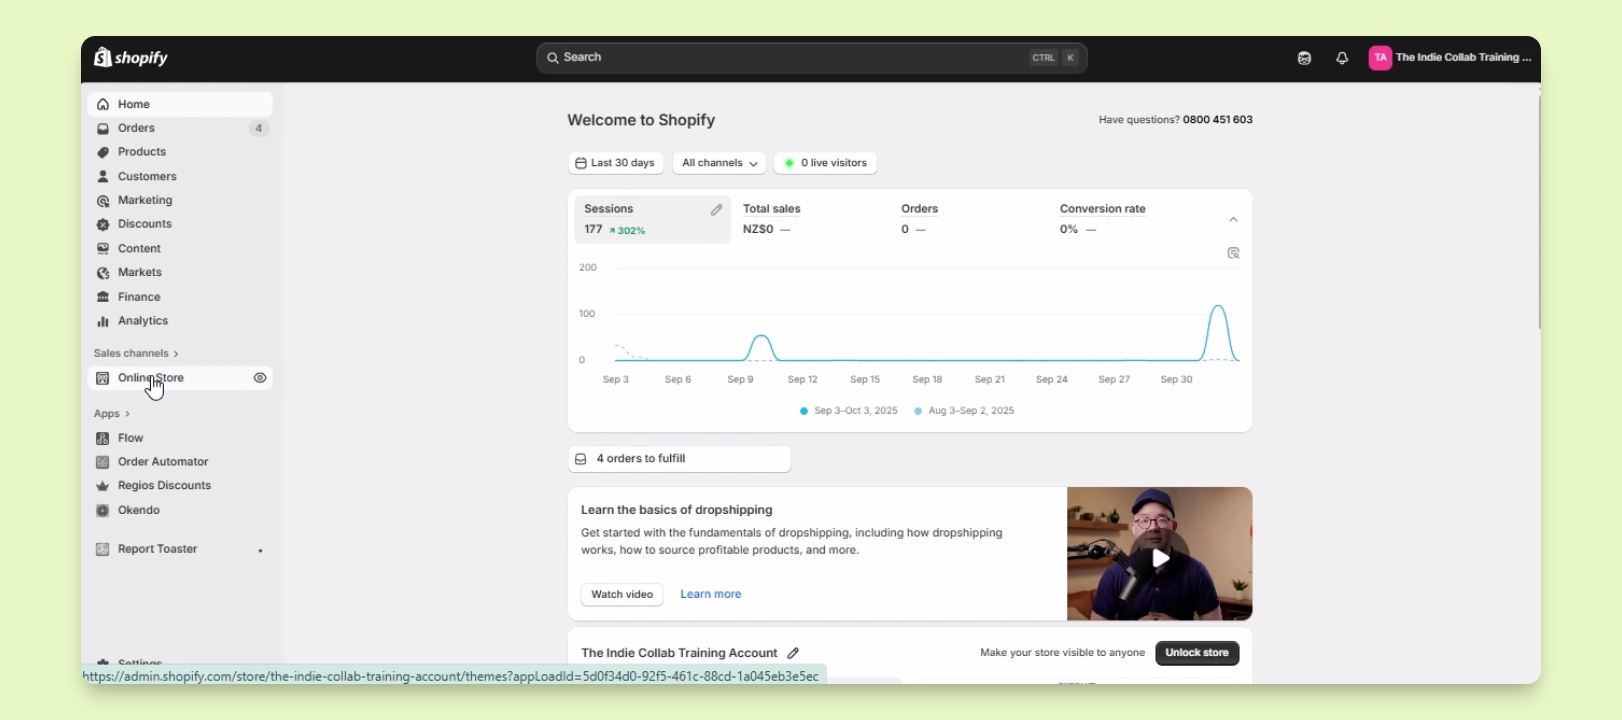1622x720 pixels.
Task: Click the page vertical scrollbar
Action: coord(1539,212)
